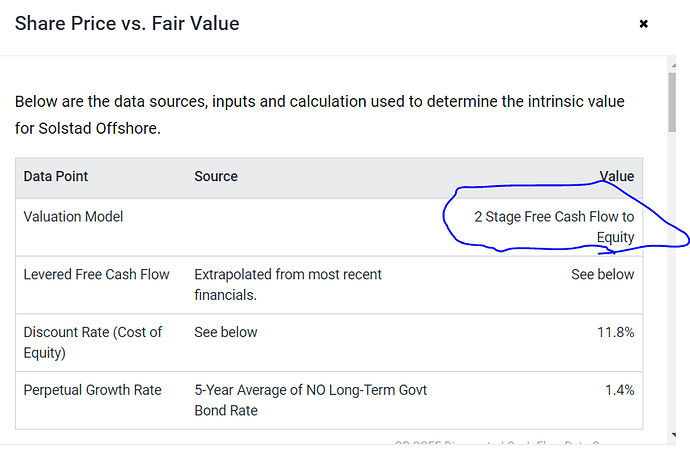Click the Value column header
This screenshot has width=690, height=454.
coord(617,176)
